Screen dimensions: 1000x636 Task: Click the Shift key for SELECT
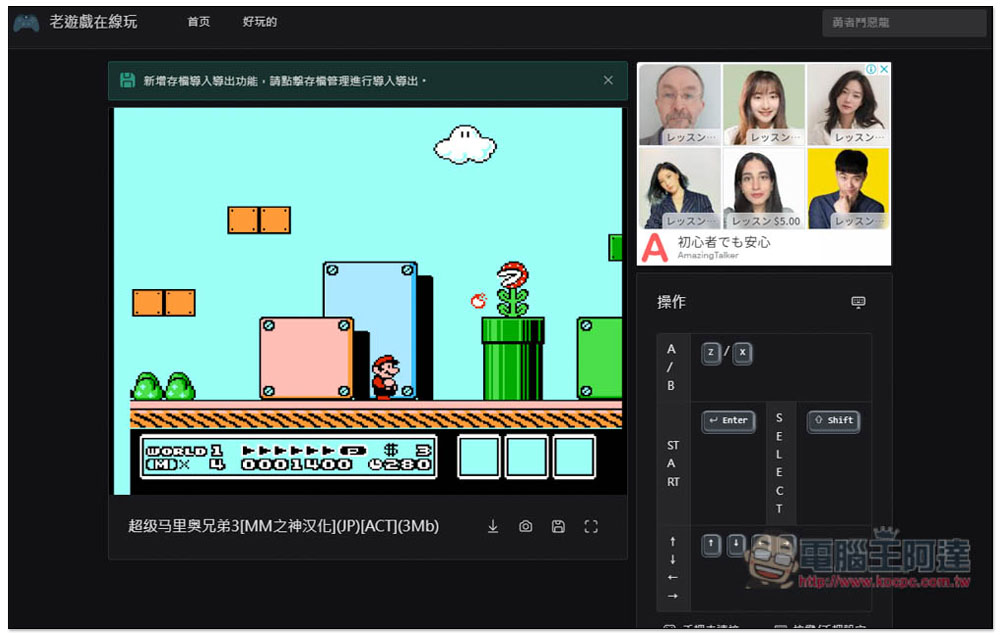click(x=834, y=421)
